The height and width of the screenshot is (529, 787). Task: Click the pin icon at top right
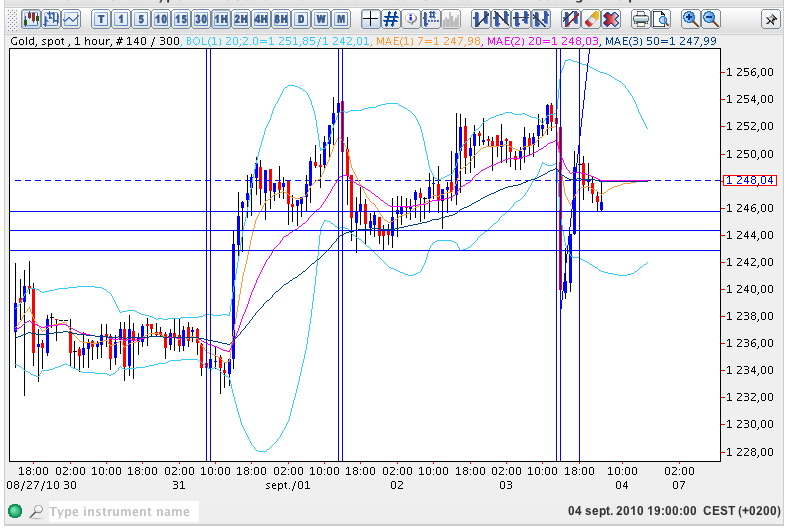click(x=771, y=19)
